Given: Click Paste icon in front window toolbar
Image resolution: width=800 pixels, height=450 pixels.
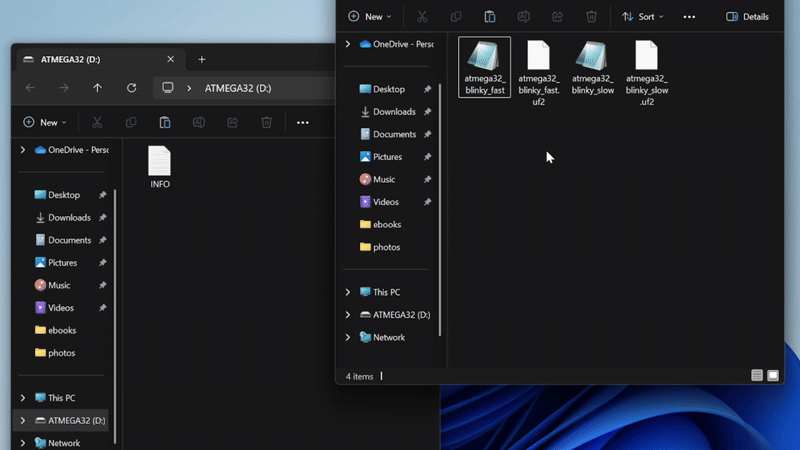Looking at the screenshot, I should 490,17.
